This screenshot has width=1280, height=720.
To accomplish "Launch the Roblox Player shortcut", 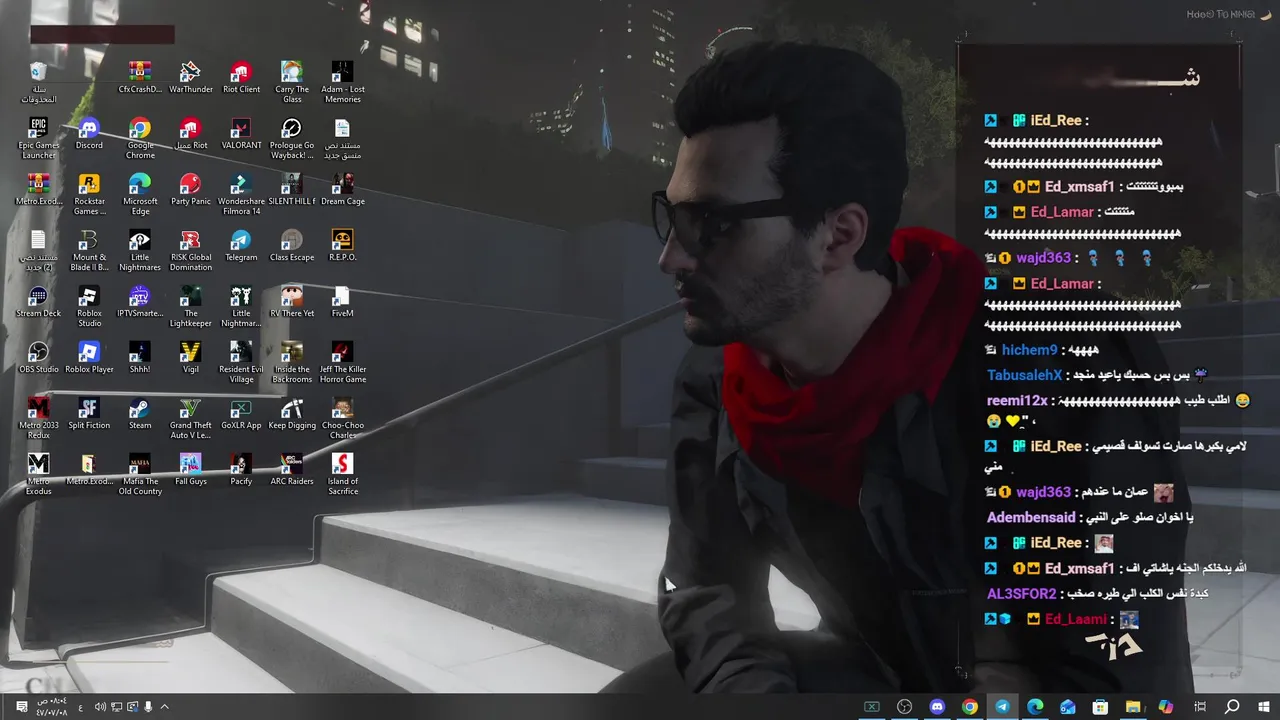I will (x=89, y=358).
